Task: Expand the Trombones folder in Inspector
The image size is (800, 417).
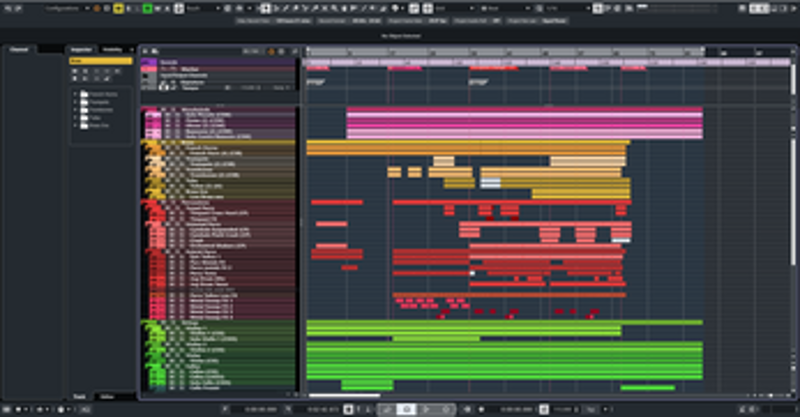Action: pos(77,110)
